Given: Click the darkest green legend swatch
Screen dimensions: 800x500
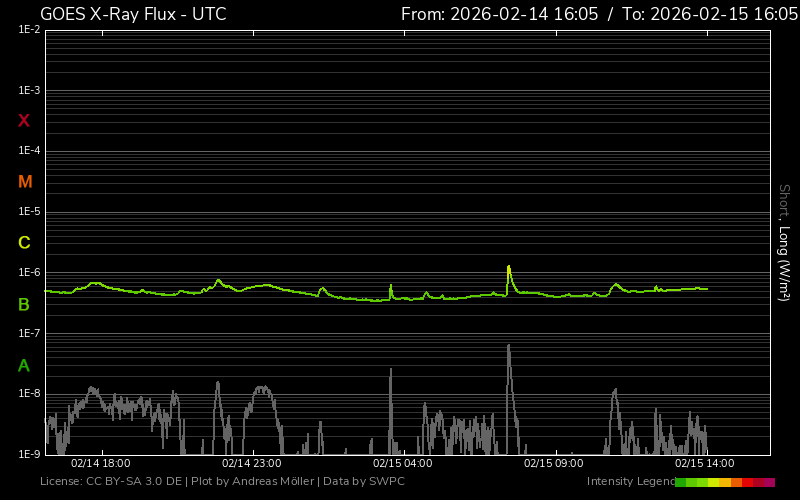Looking at the screenshot, I should tap(681, 482).
